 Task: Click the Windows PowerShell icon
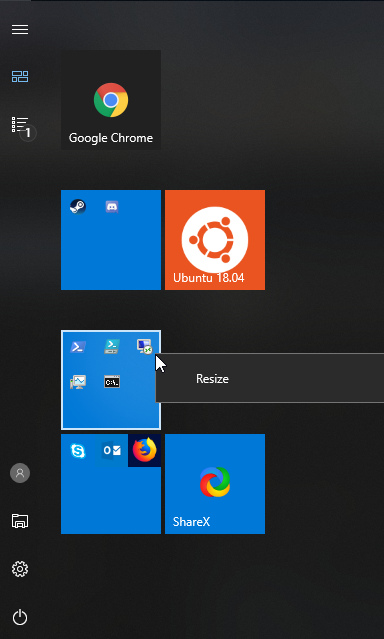(x=77, y=347)
